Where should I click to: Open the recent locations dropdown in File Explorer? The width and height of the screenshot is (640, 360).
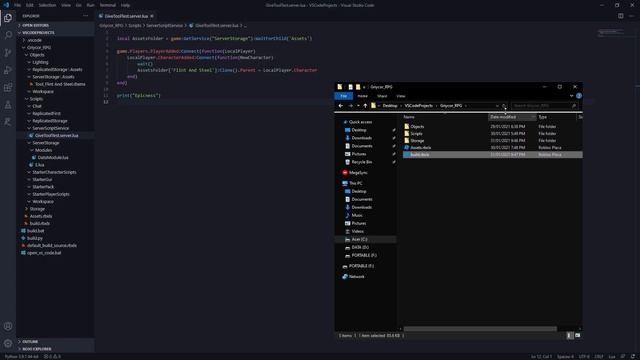tap(358, 106)
